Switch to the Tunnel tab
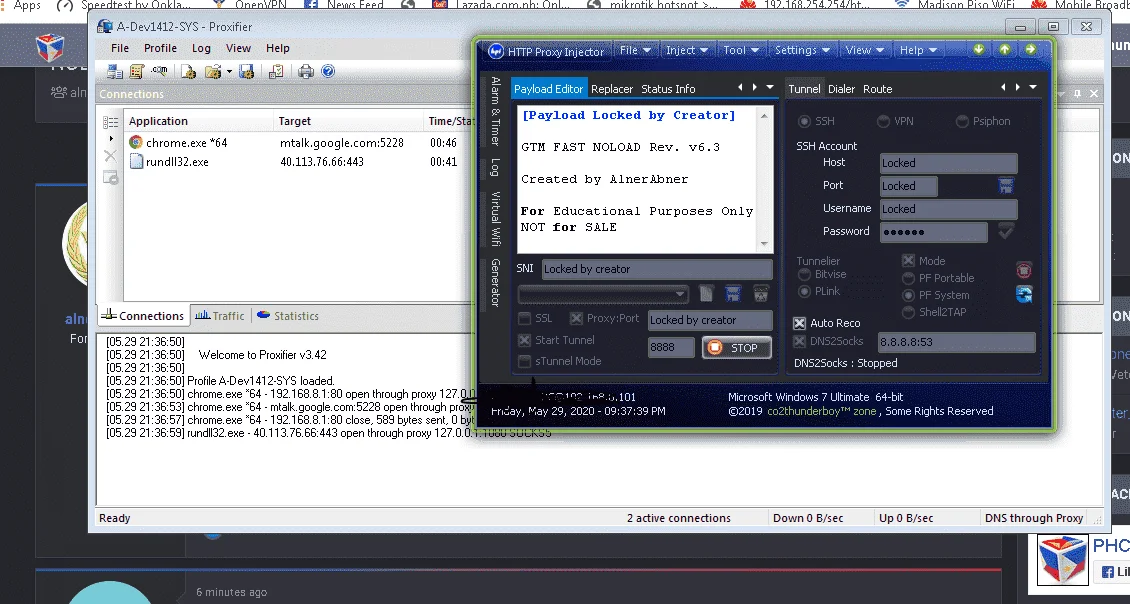Image resolution: width=1130 pixels, height=604 pixels. point(804,89)
